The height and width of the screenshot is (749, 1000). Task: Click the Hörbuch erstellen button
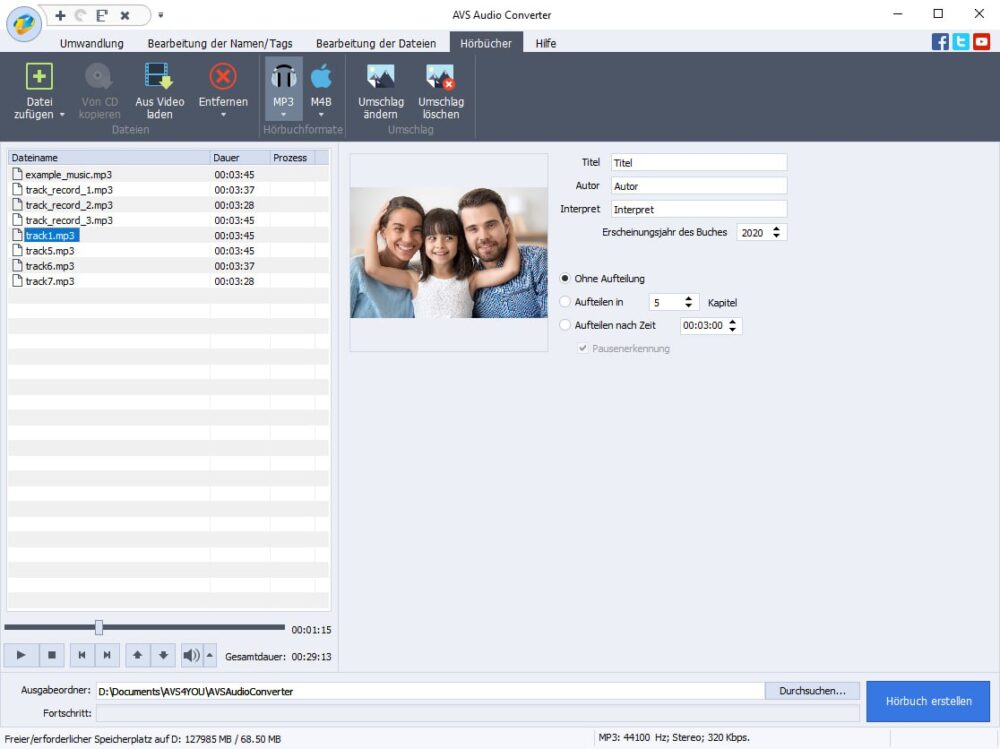(x=928, y=701)
